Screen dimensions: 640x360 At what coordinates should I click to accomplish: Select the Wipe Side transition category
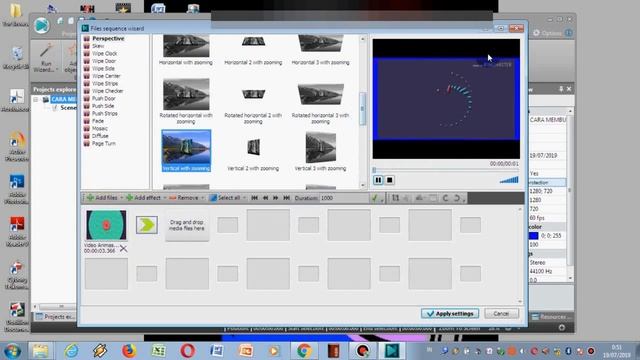click(103, 69)
